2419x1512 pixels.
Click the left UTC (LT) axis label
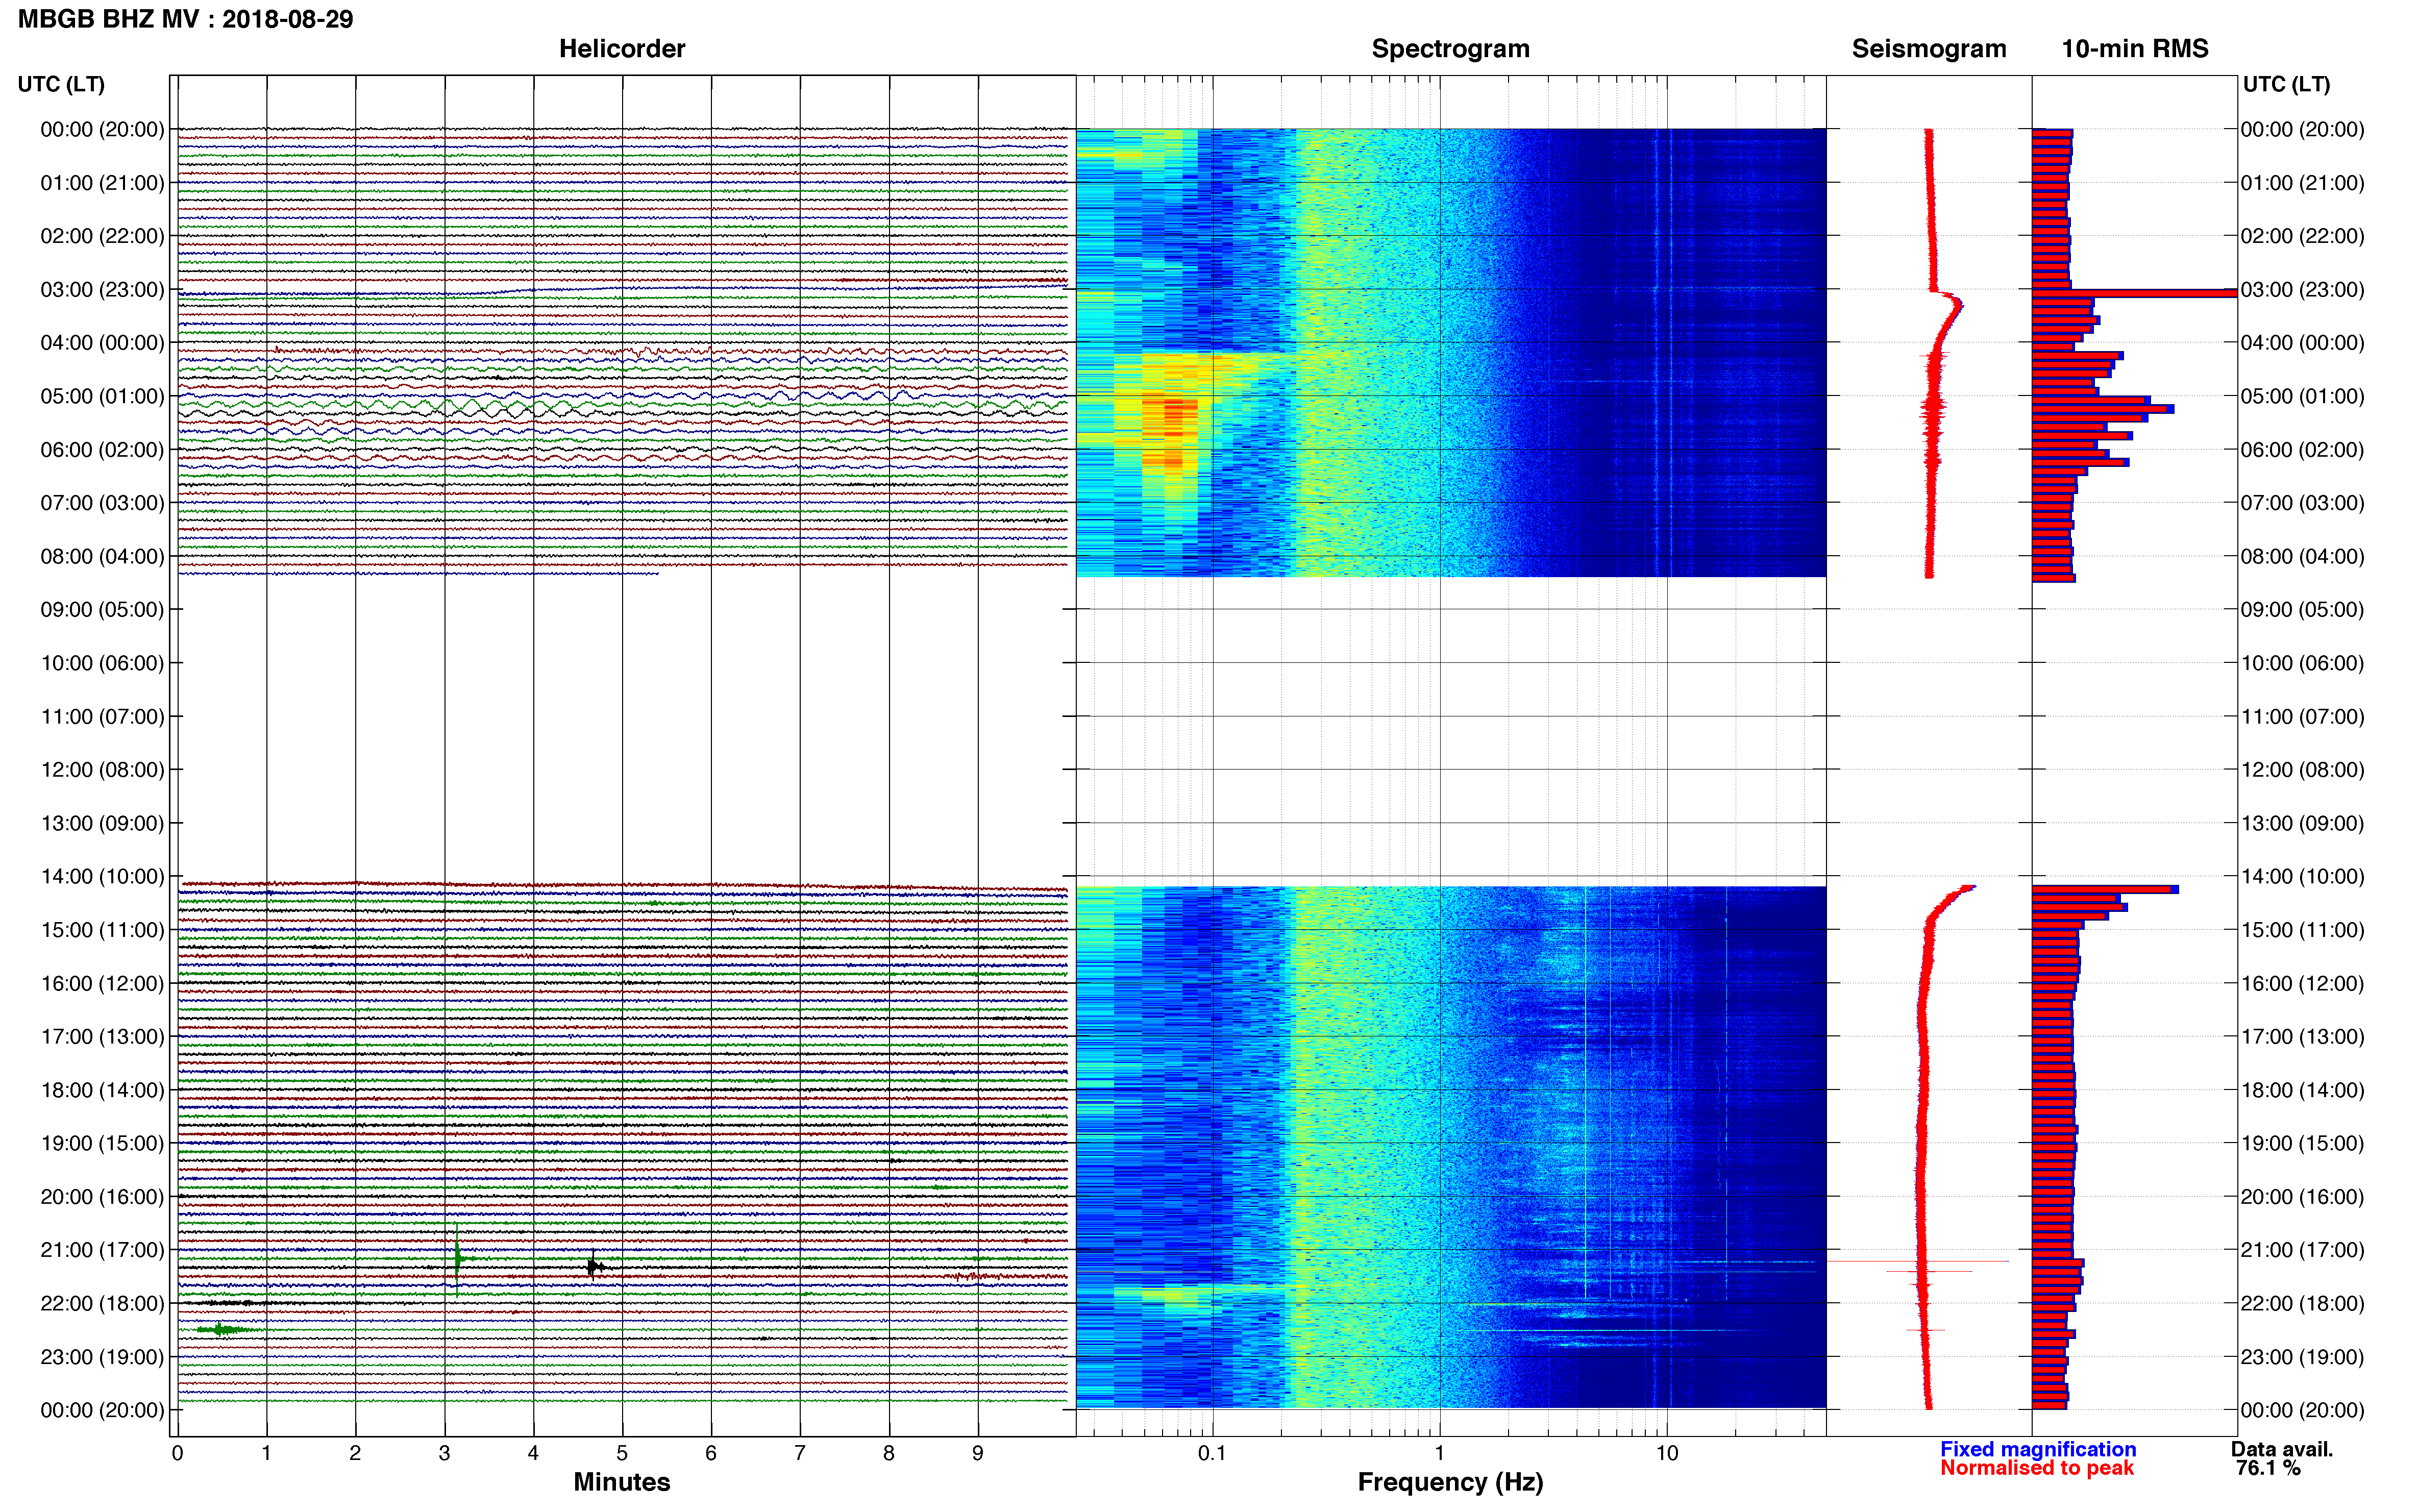click(x=61, y=84)
